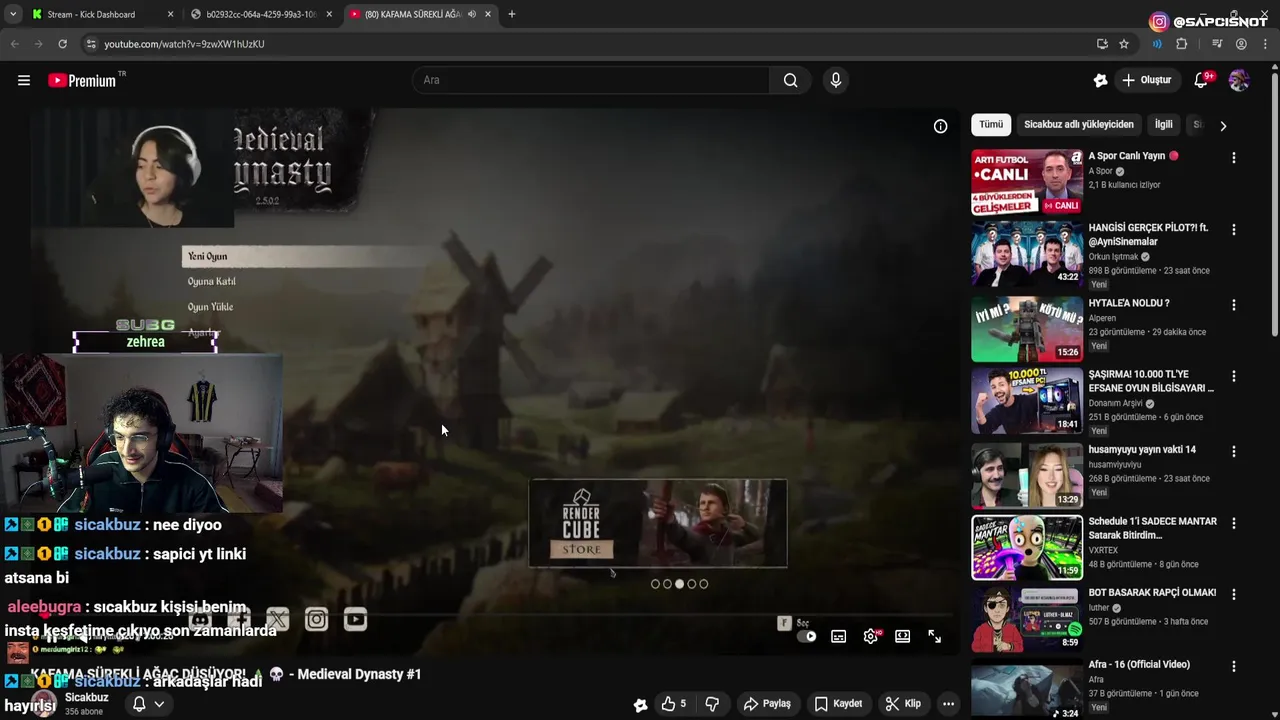Open the Chrome three-dot menu
Image resolution: width=1280 pixels, height=720 pixels.
pyautogui.click(x=1265, y=44)
